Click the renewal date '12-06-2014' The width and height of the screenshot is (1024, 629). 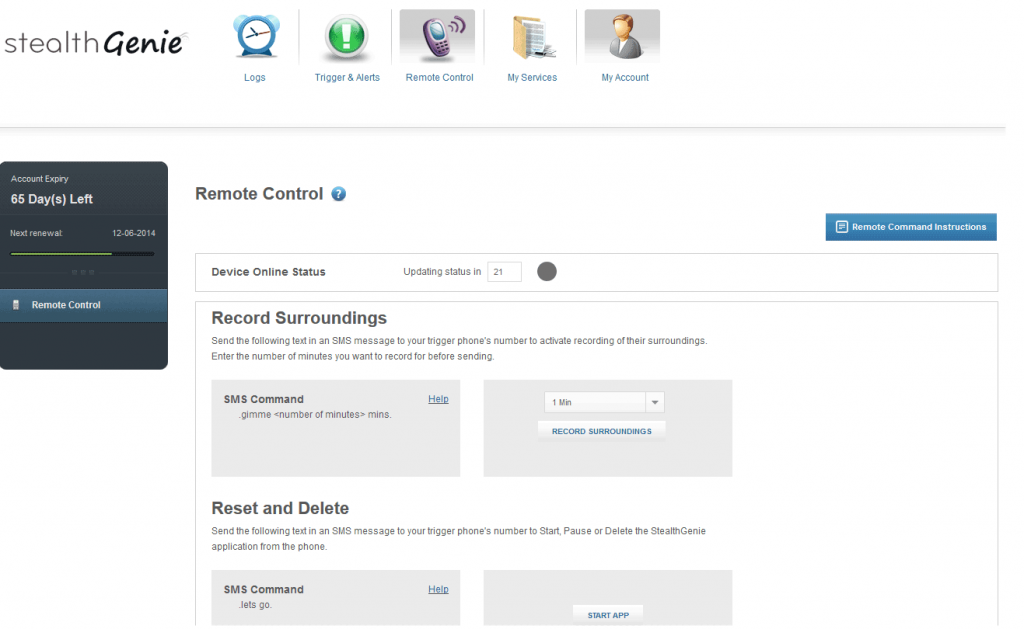tap(134, 233)
